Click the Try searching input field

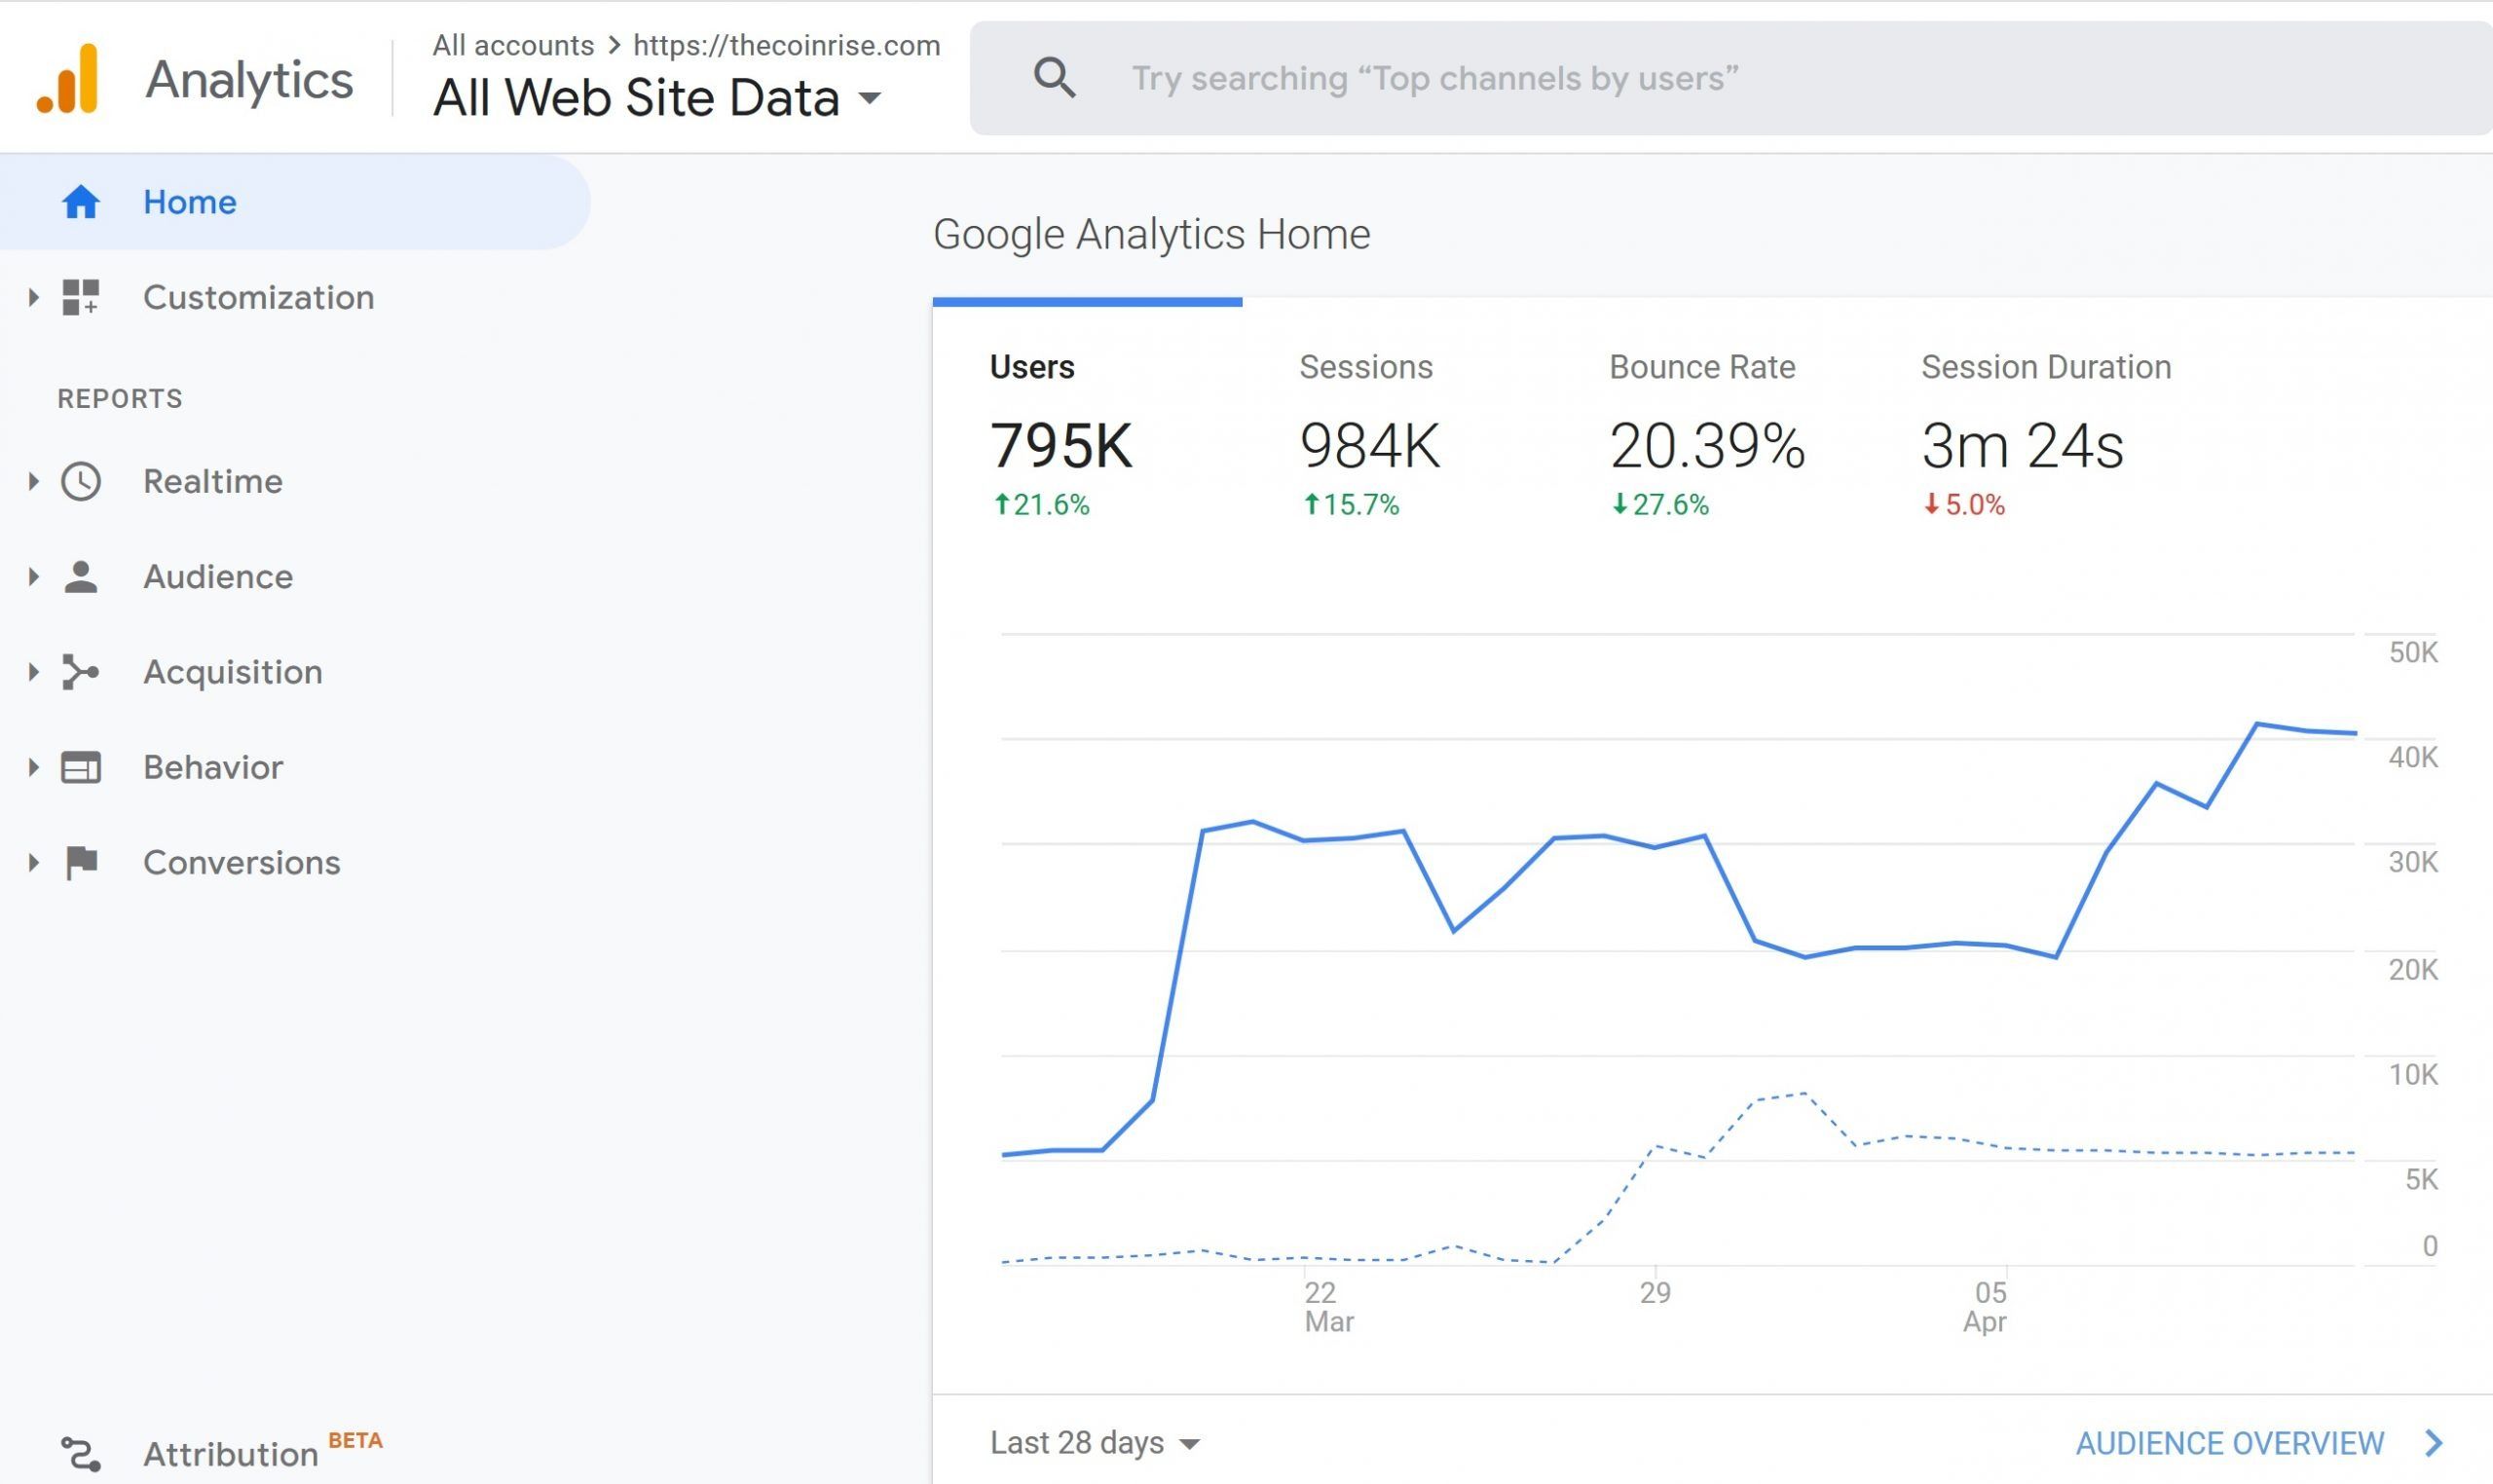click(x=1700, y=78)
